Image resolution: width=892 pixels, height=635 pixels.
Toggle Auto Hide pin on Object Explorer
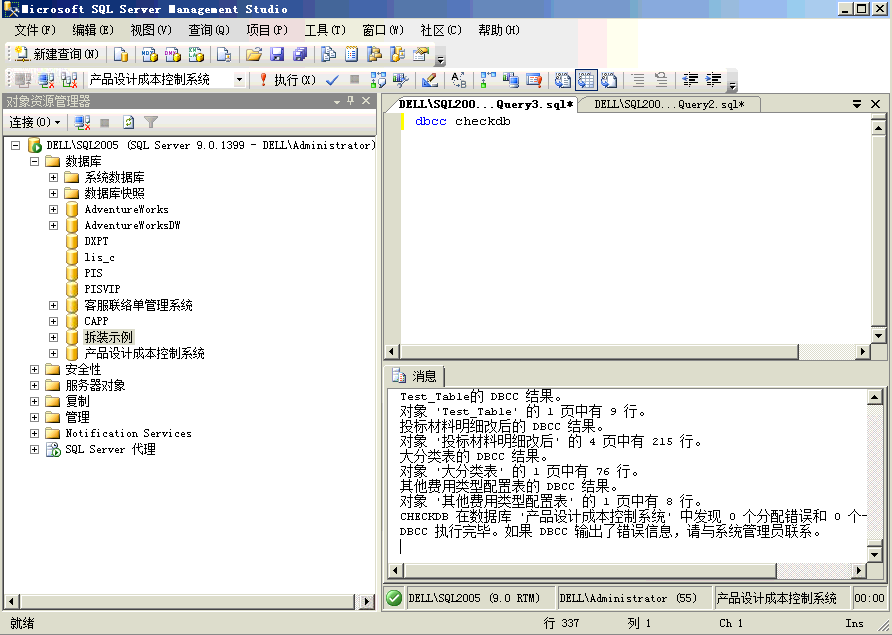[350, 101]
